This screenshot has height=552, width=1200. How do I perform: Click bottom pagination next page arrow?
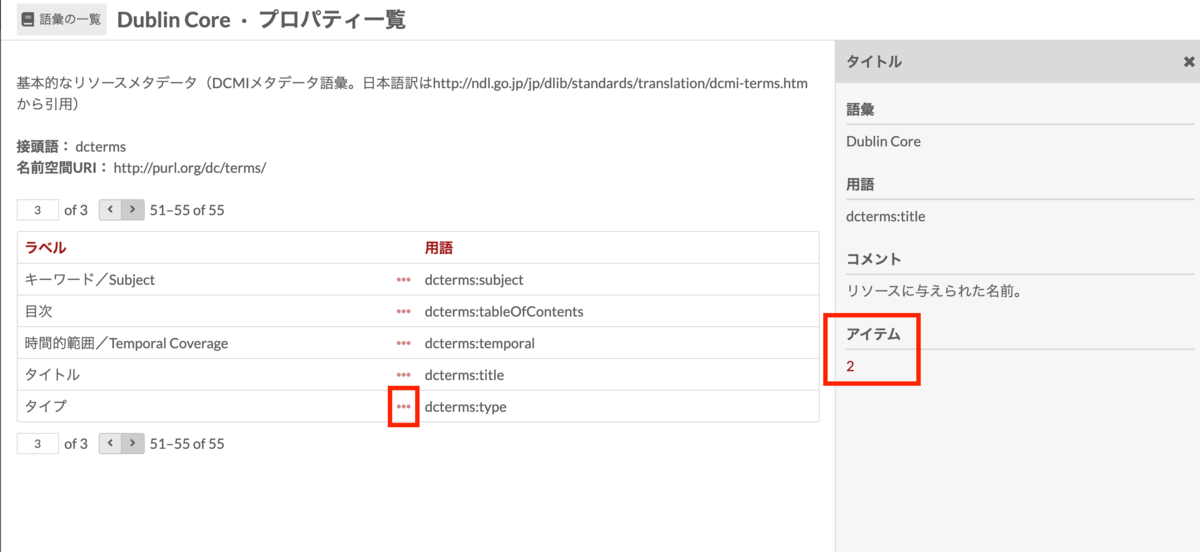coord(133,443)
